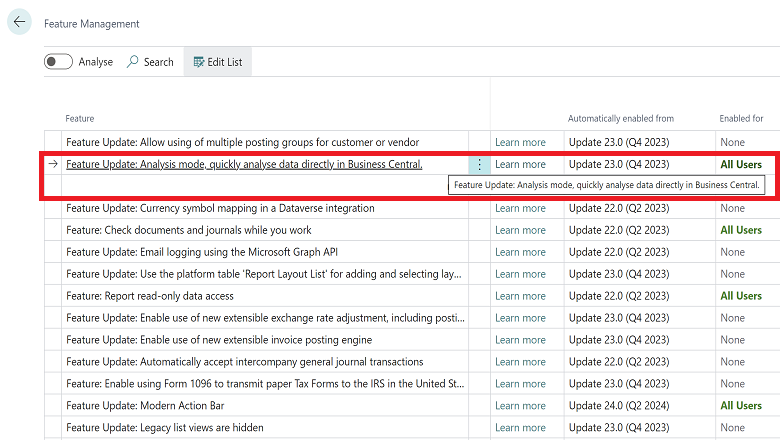Select 'Email logging using the Microsoft Graph API'
780x440 pixels.
pos(202,252)
